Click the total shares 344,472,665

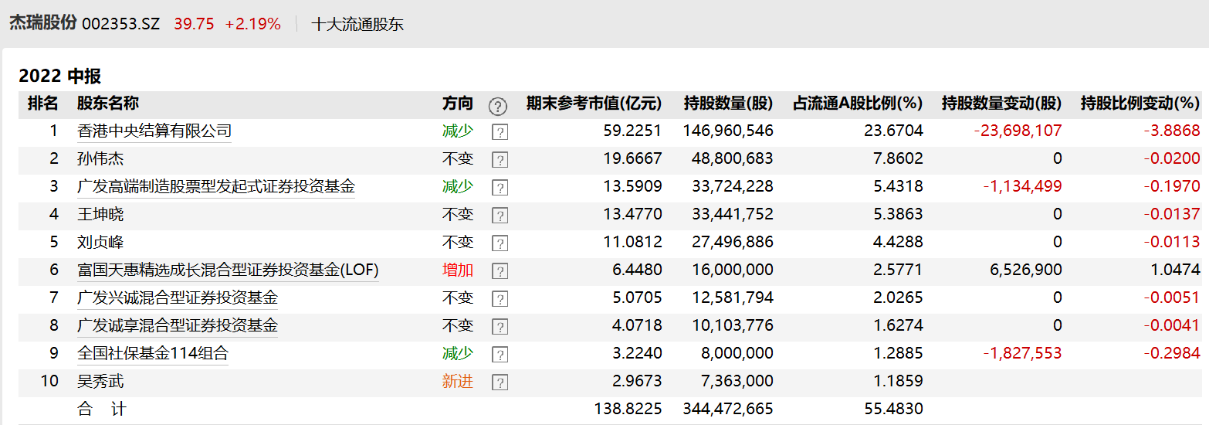[729, 409]
